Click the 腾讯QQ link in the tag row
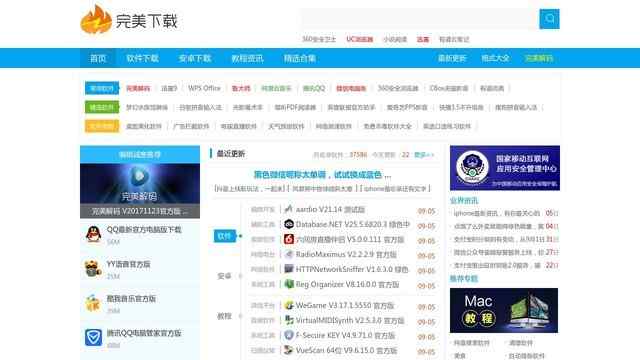Screen dimensions: 640x360 pyautogui.click(x=314, y=88)
